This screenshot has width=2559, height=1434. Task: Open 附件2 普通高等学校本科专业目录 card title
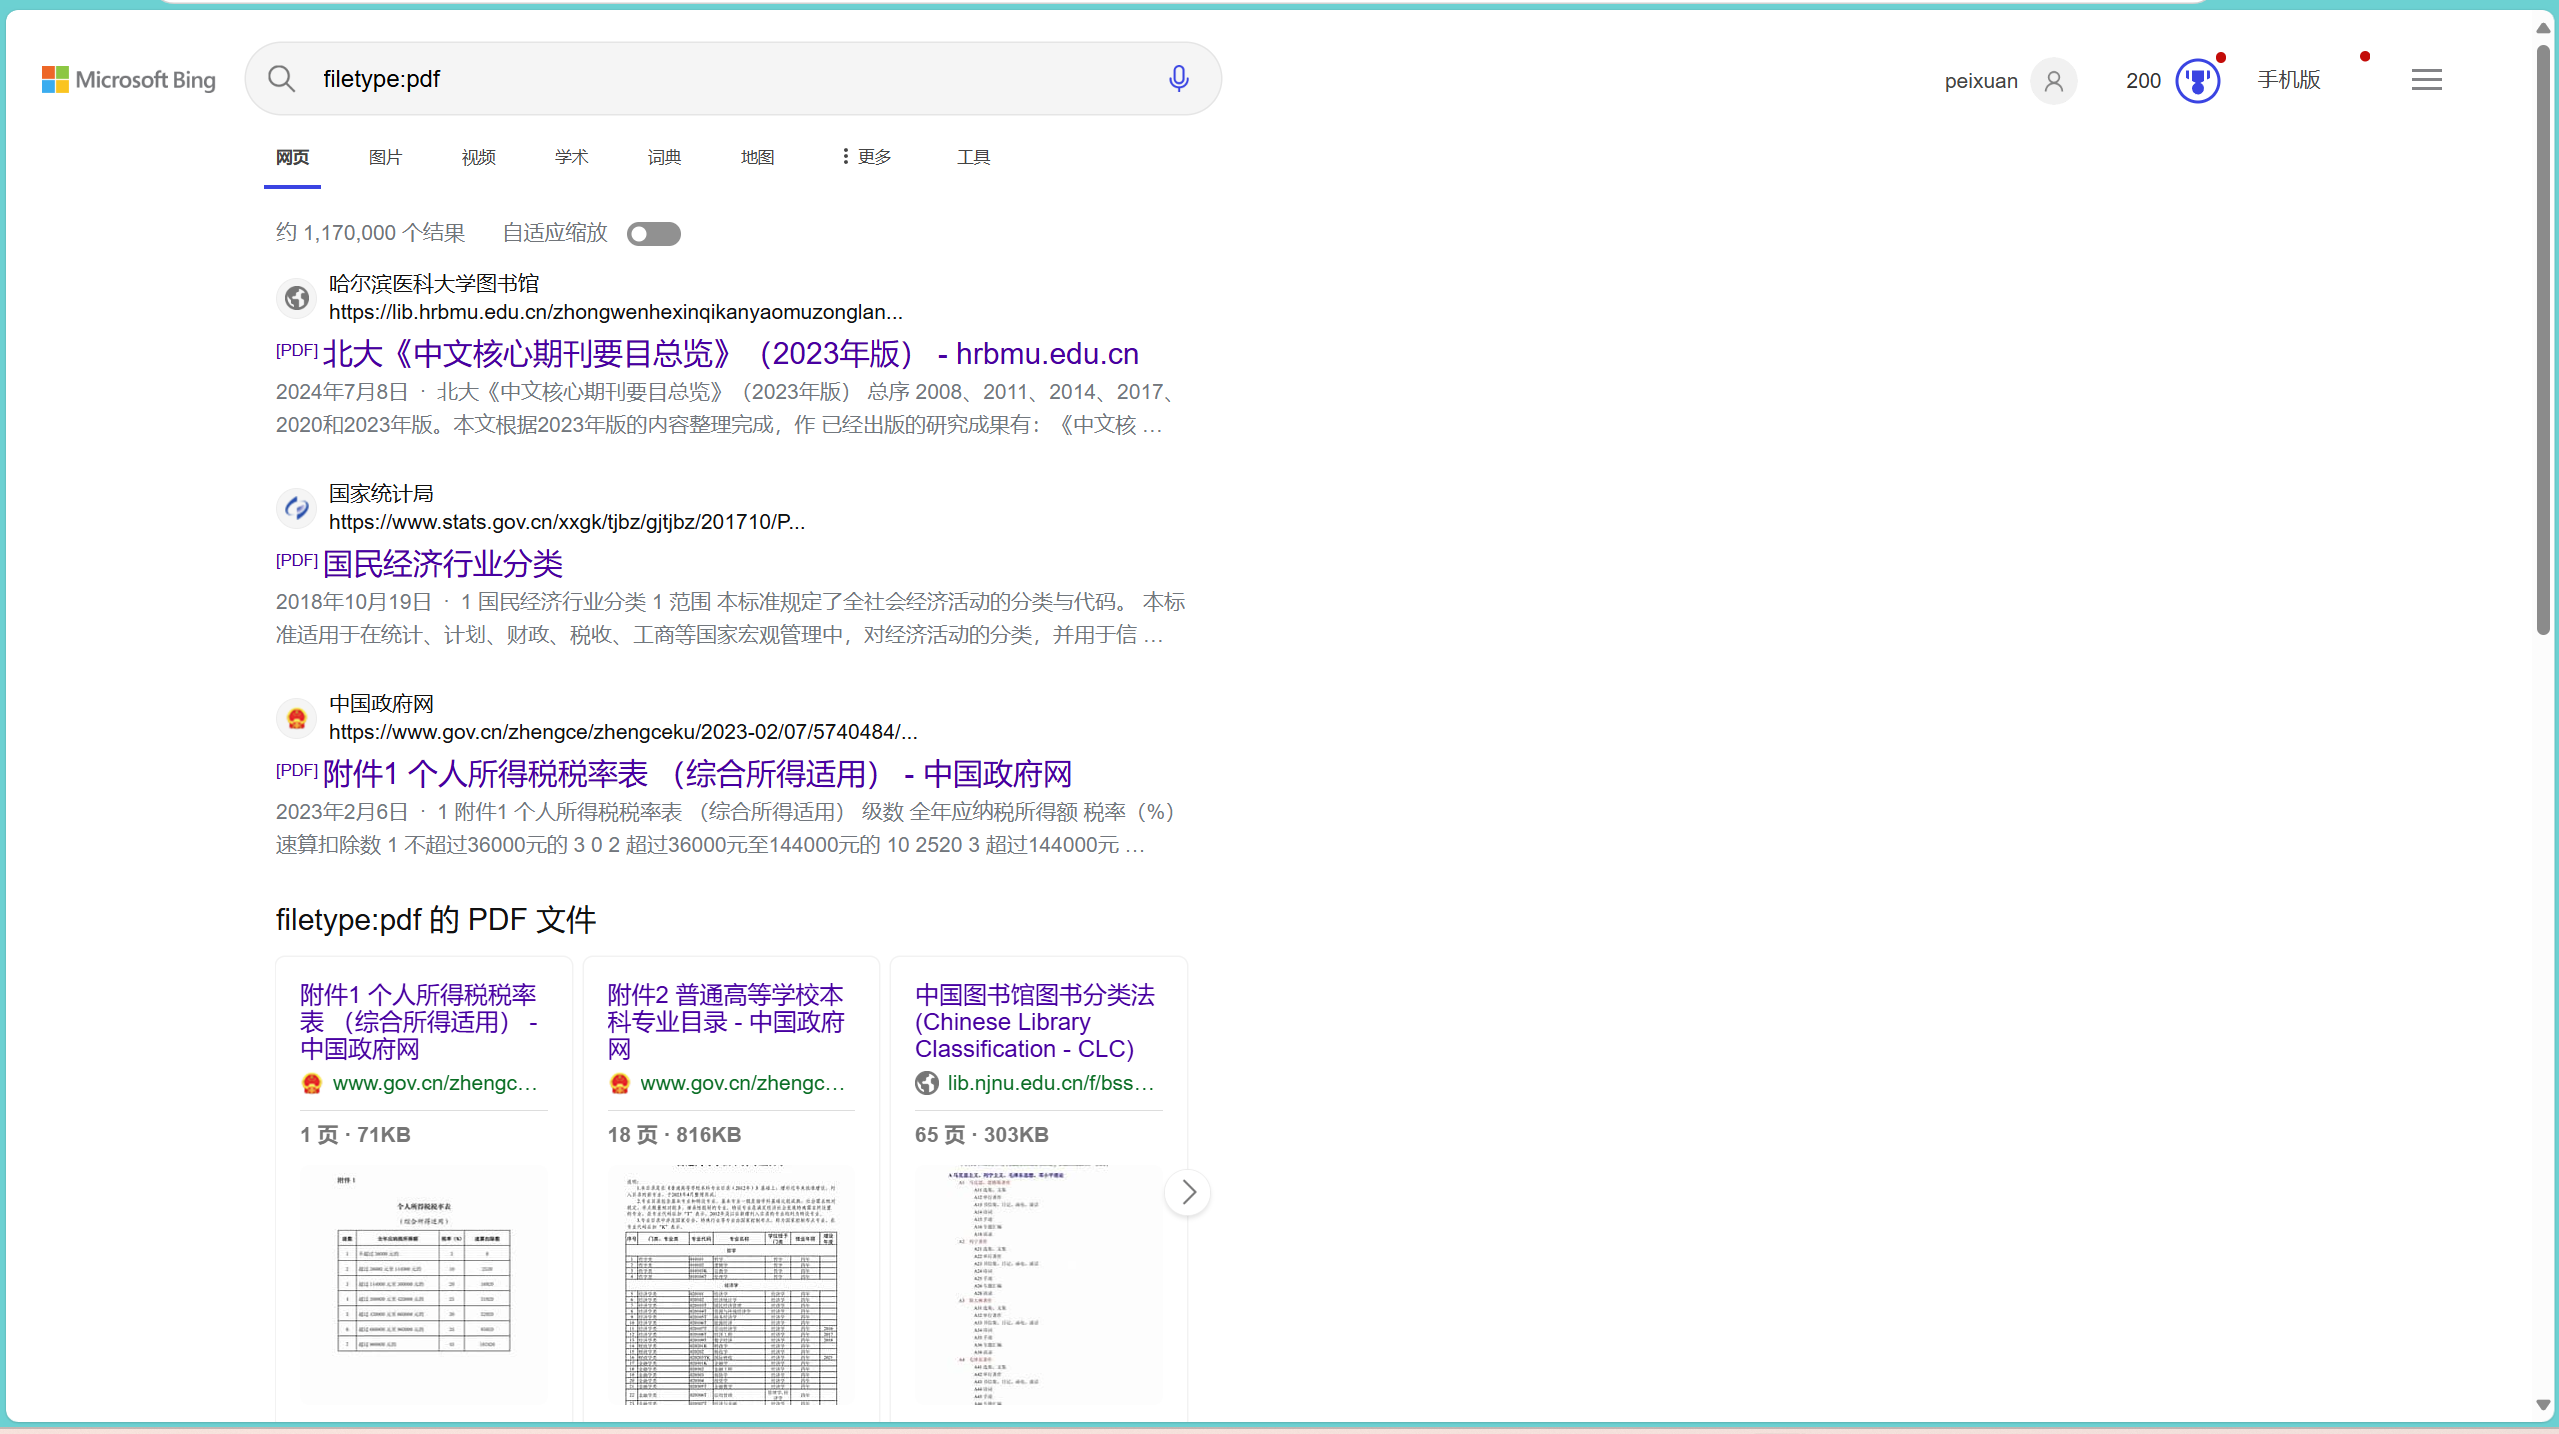(x=727, y=1022)
